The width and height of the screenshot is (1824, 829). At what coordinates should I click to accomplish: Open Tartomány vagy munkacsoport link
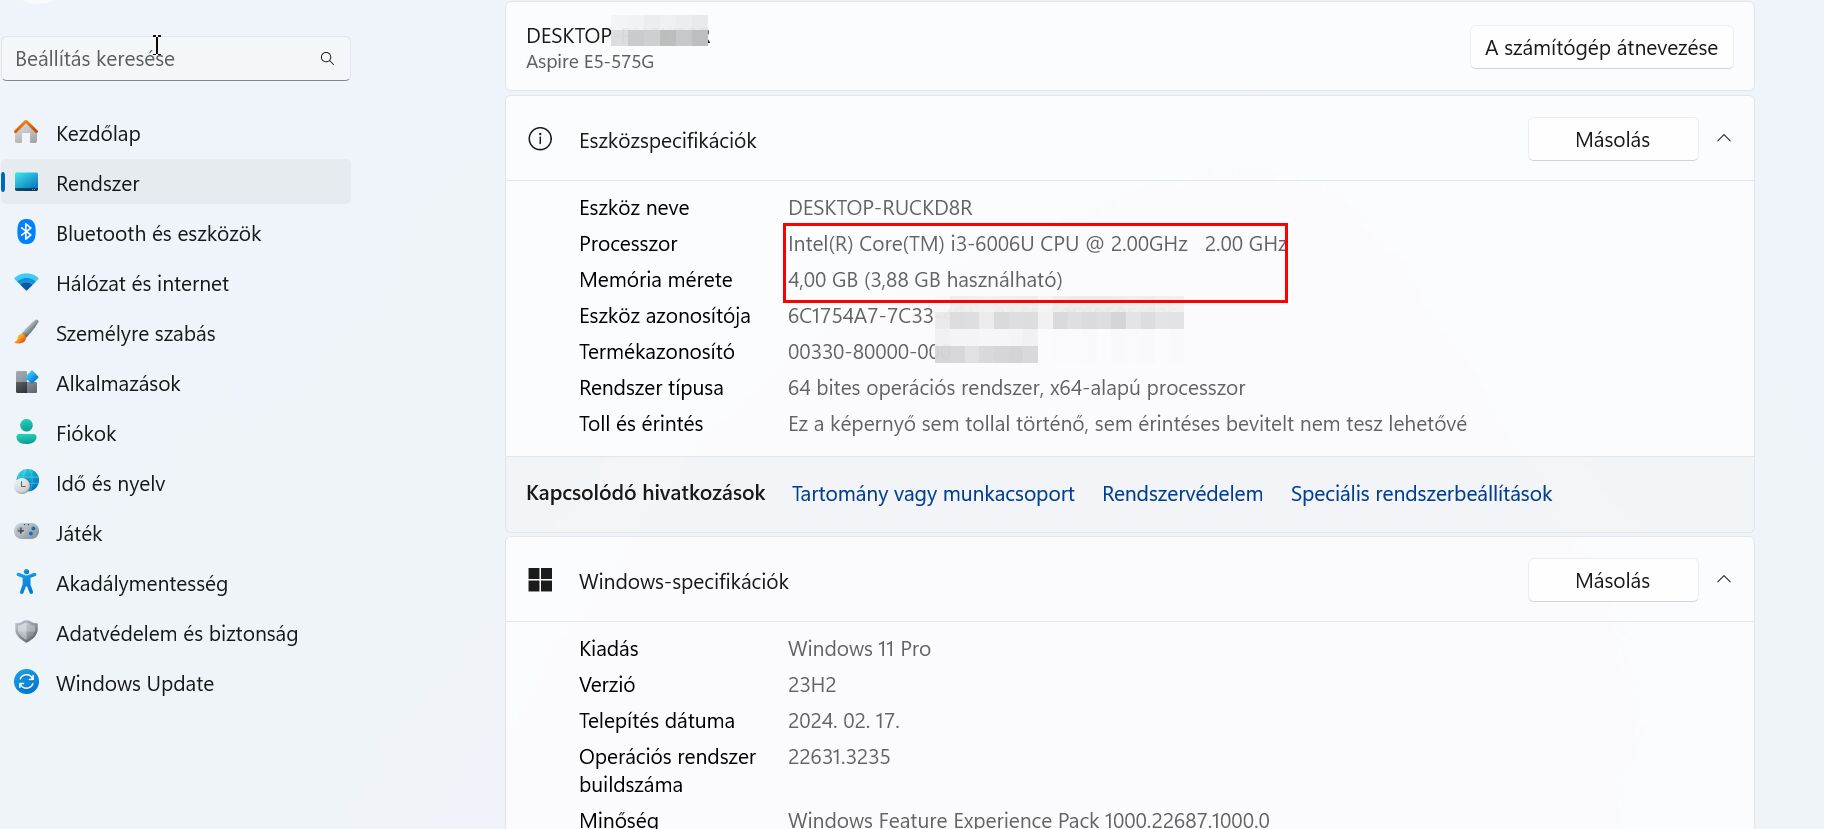(933, 493)
